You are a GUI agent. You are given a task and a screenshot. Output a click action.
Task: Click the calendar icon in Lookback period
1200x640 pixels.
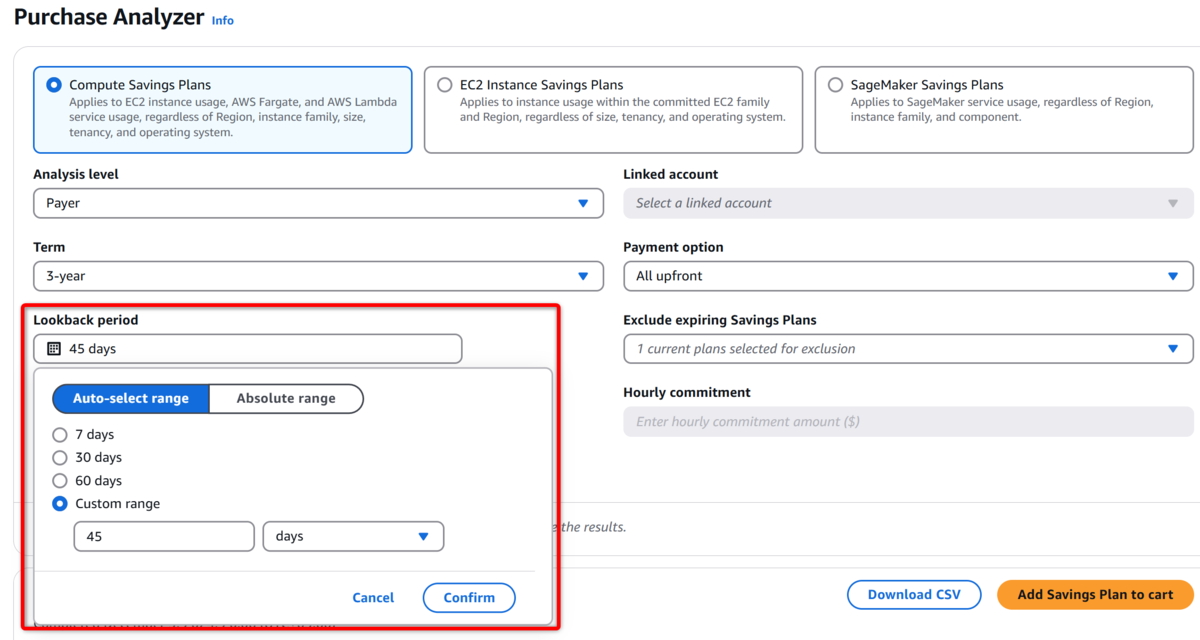(54, 349)
